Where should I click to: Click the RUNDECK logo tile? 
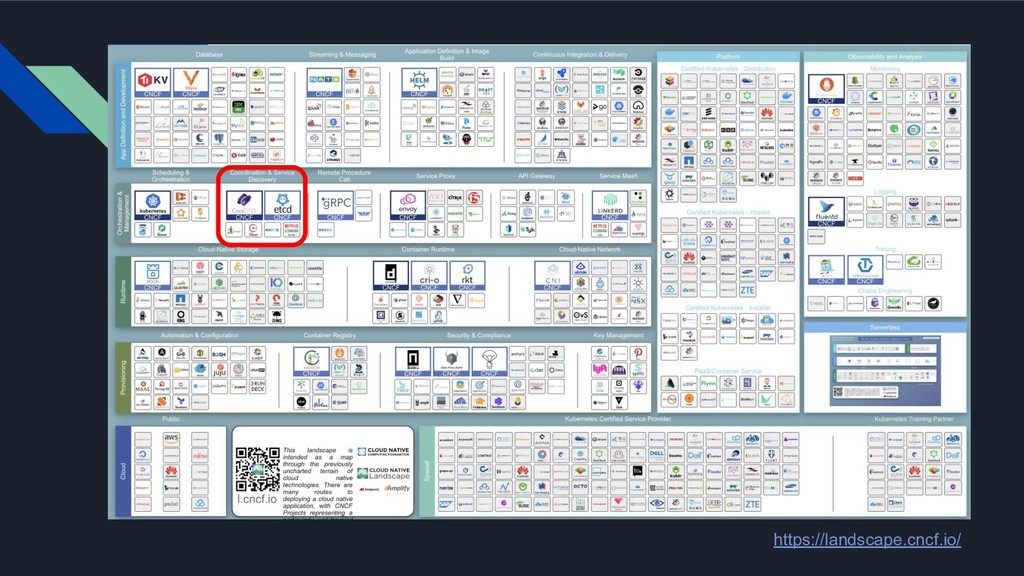[x=258, y=386]
